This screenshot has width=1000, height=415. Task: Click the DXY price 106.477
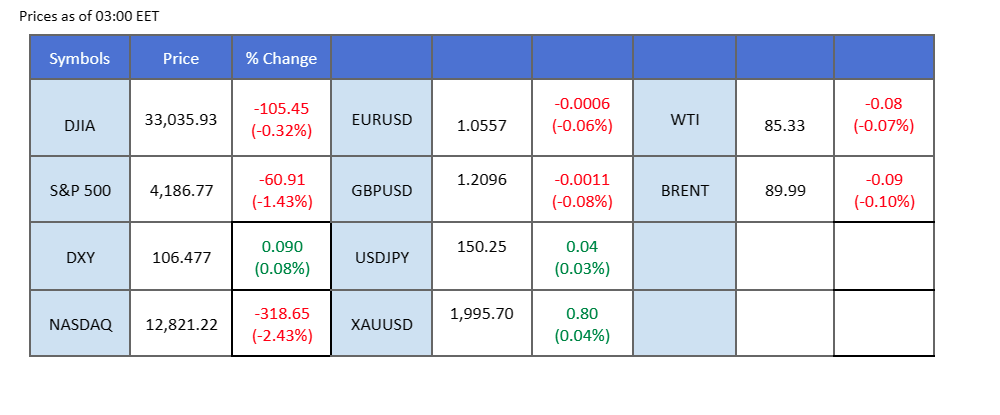(x=181, y=257)
